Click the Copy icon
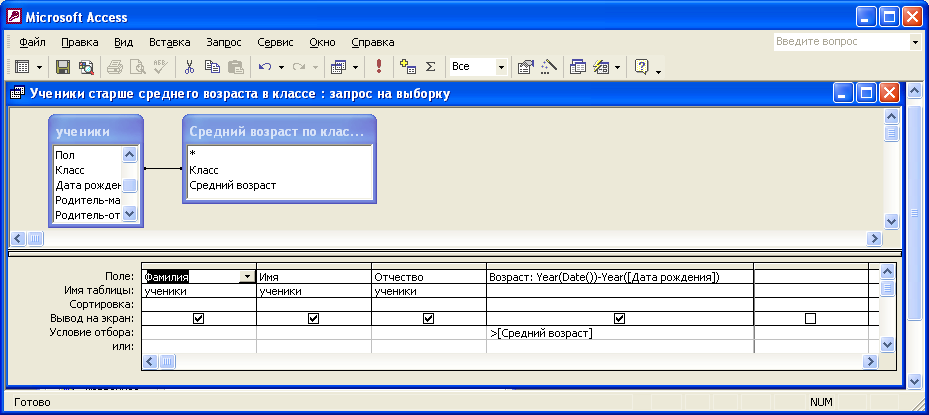Viewport: 929px width, 415px height. [212, 67]
